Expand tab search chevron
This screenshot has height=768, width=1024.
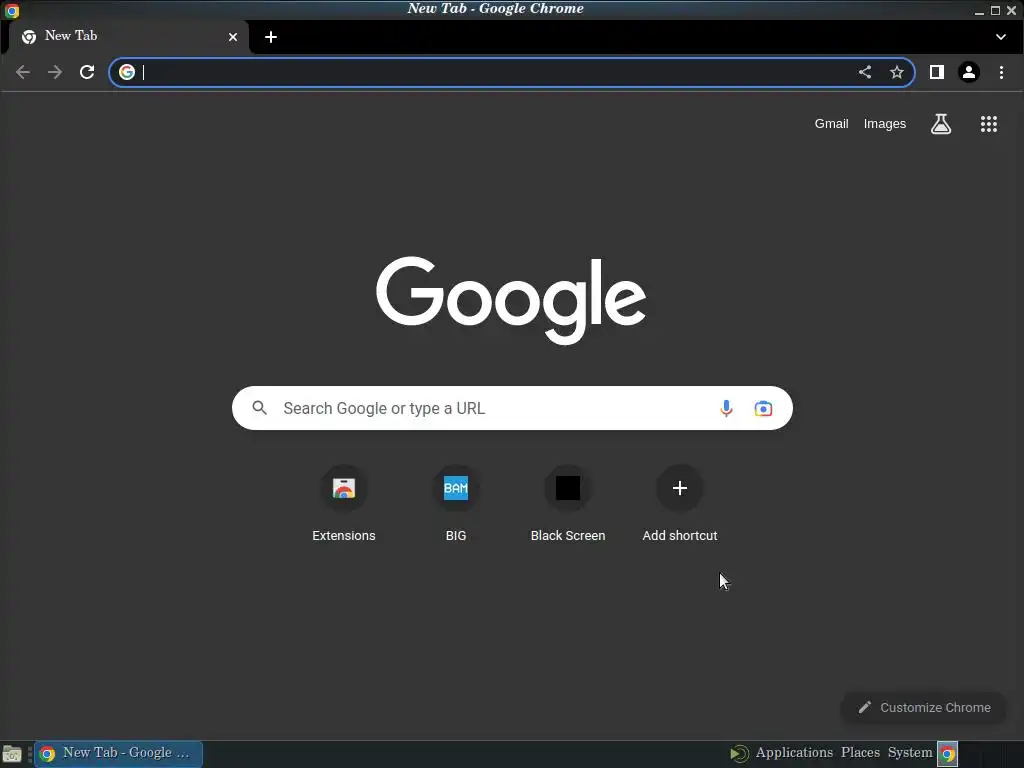pos(1000,37)
